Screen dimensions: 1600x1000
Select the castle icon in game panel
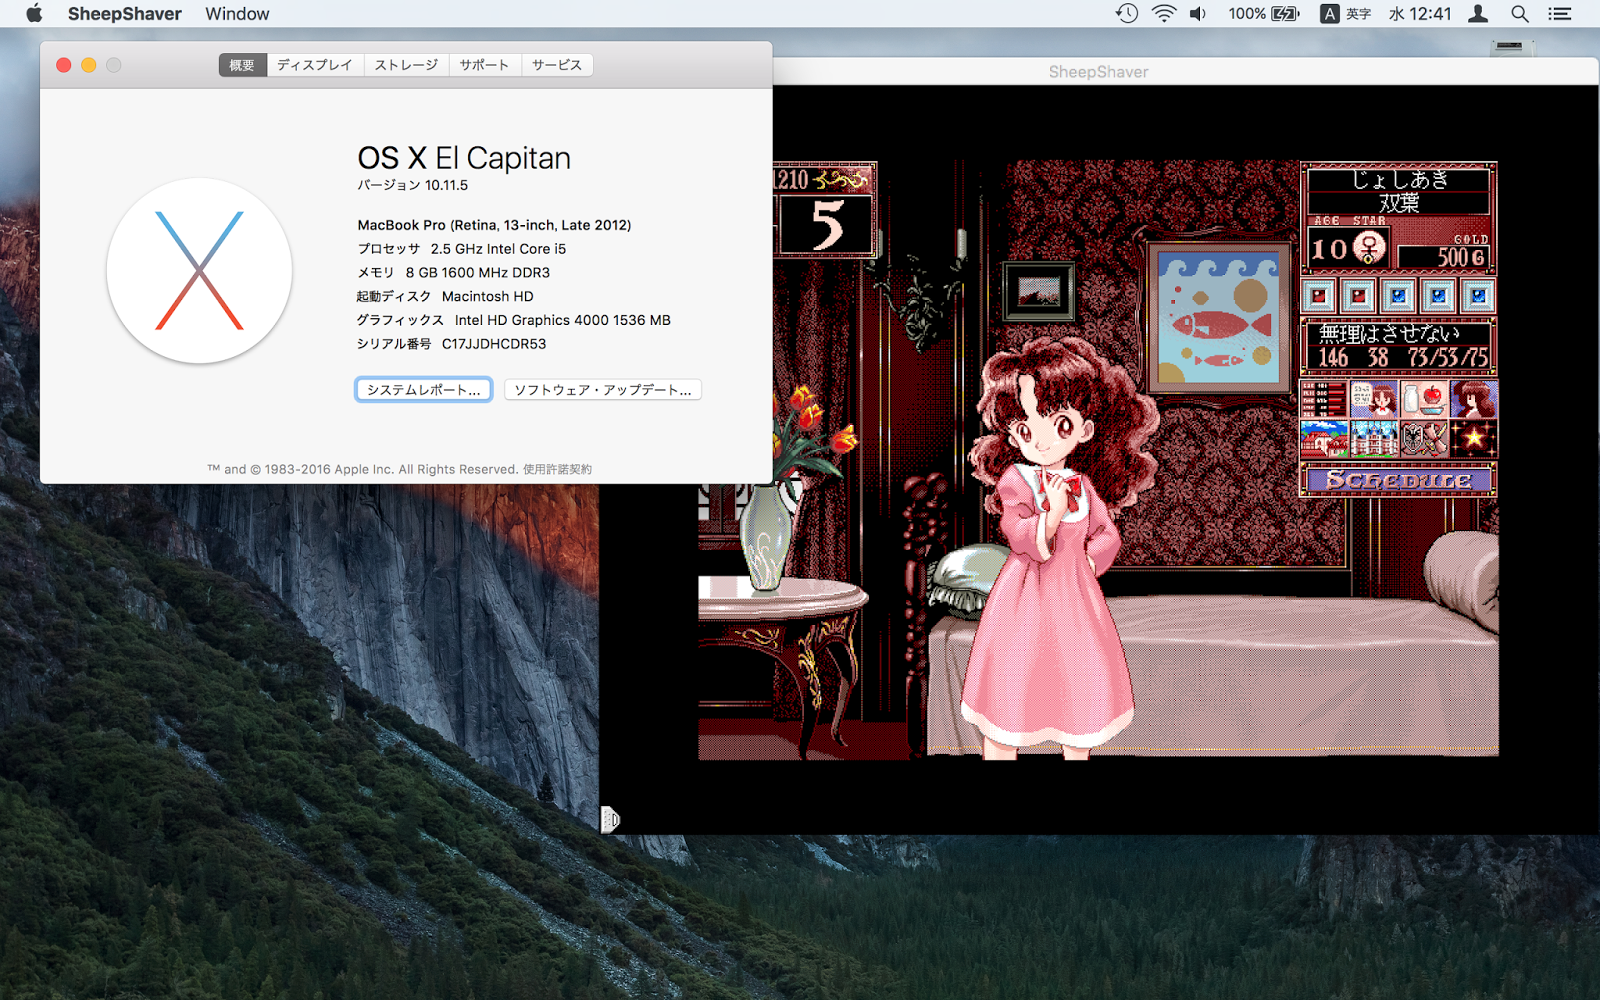coord(1374,439)
